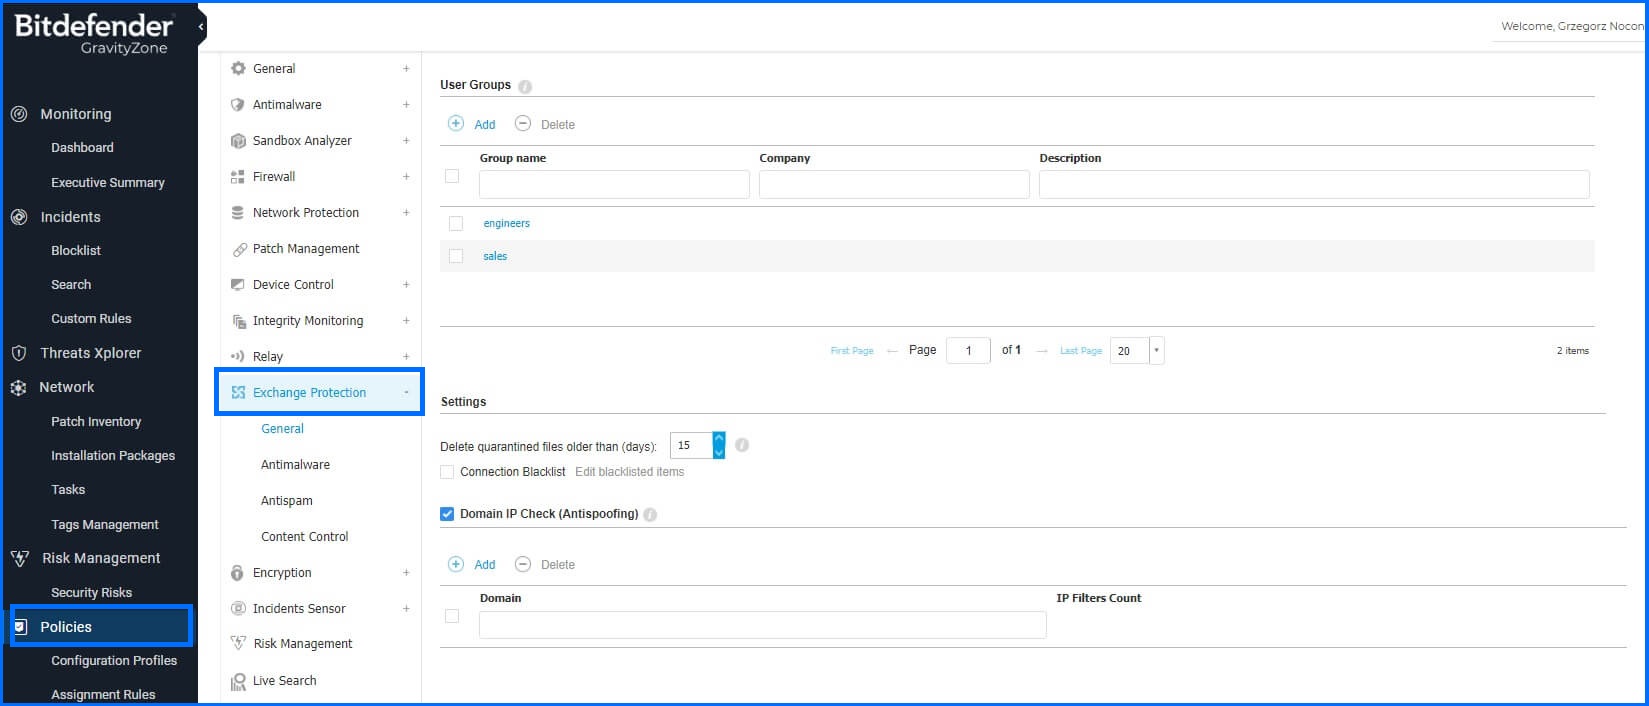The image size is (1649, 706).
Task: Click the User Groups info icon
Action: [x=525, y=86]
